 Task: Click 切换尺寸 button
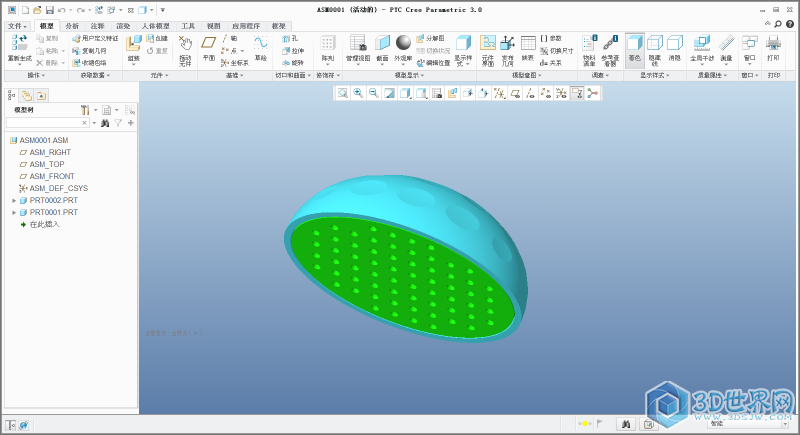557,50
